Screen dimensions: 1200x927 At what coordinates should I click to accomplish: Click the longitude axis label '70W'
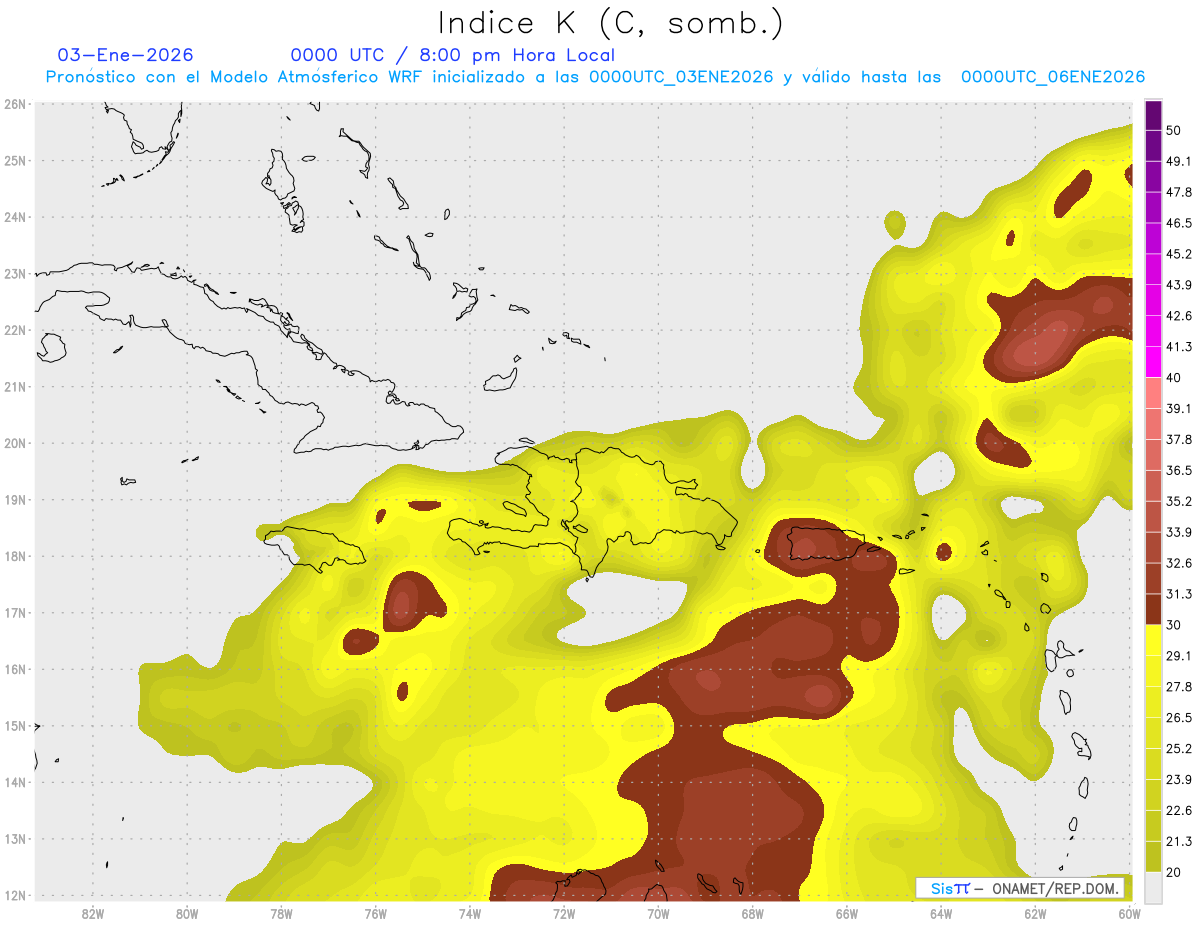coord(658,913)
